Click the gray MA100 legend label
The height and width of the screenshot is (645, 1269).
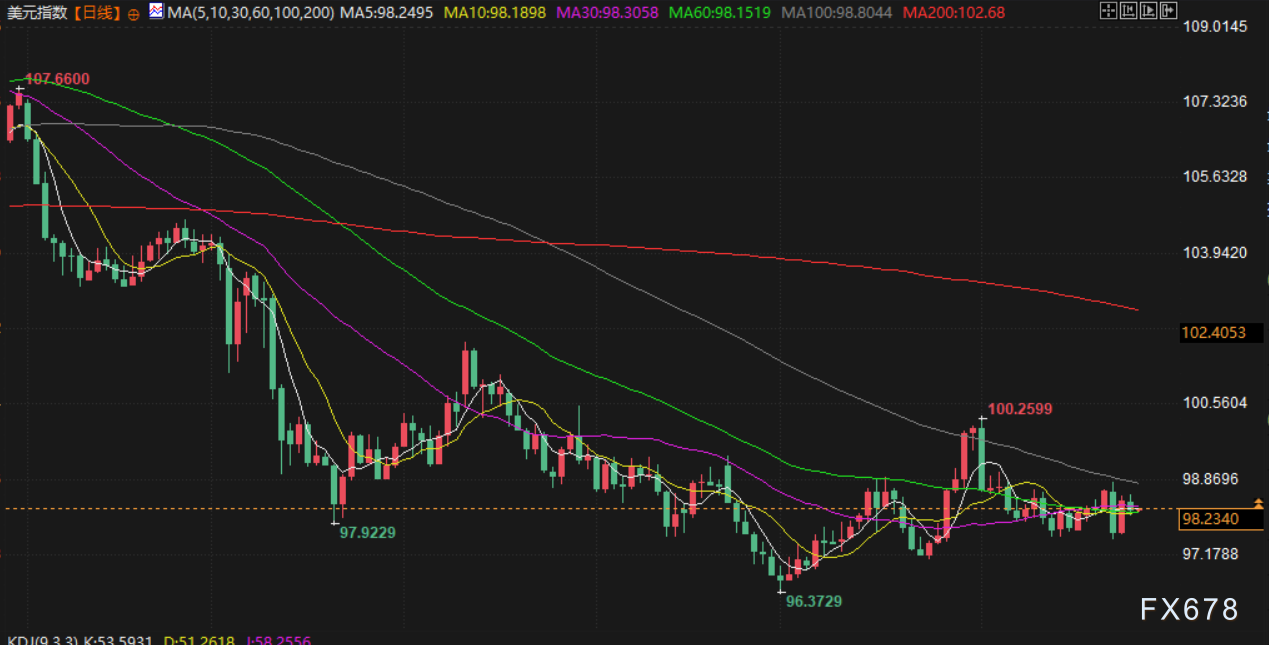[837, 13]
